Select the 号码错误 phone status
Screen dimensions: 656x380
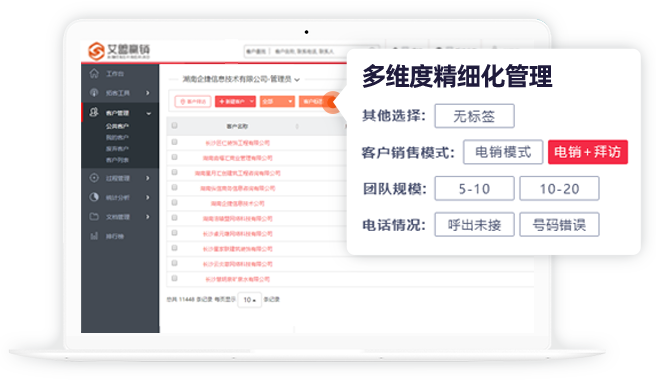coord(559,225)
